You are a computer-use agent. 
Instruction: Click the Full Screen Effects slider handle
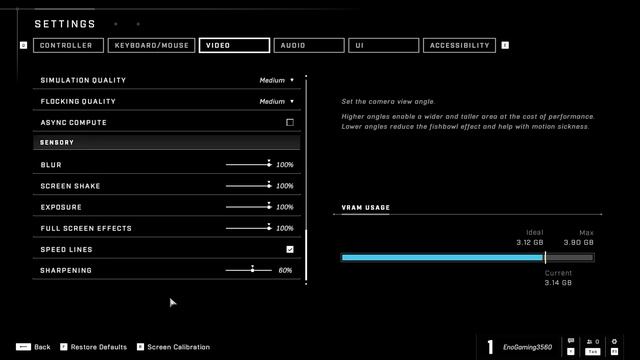pos(269,228)
